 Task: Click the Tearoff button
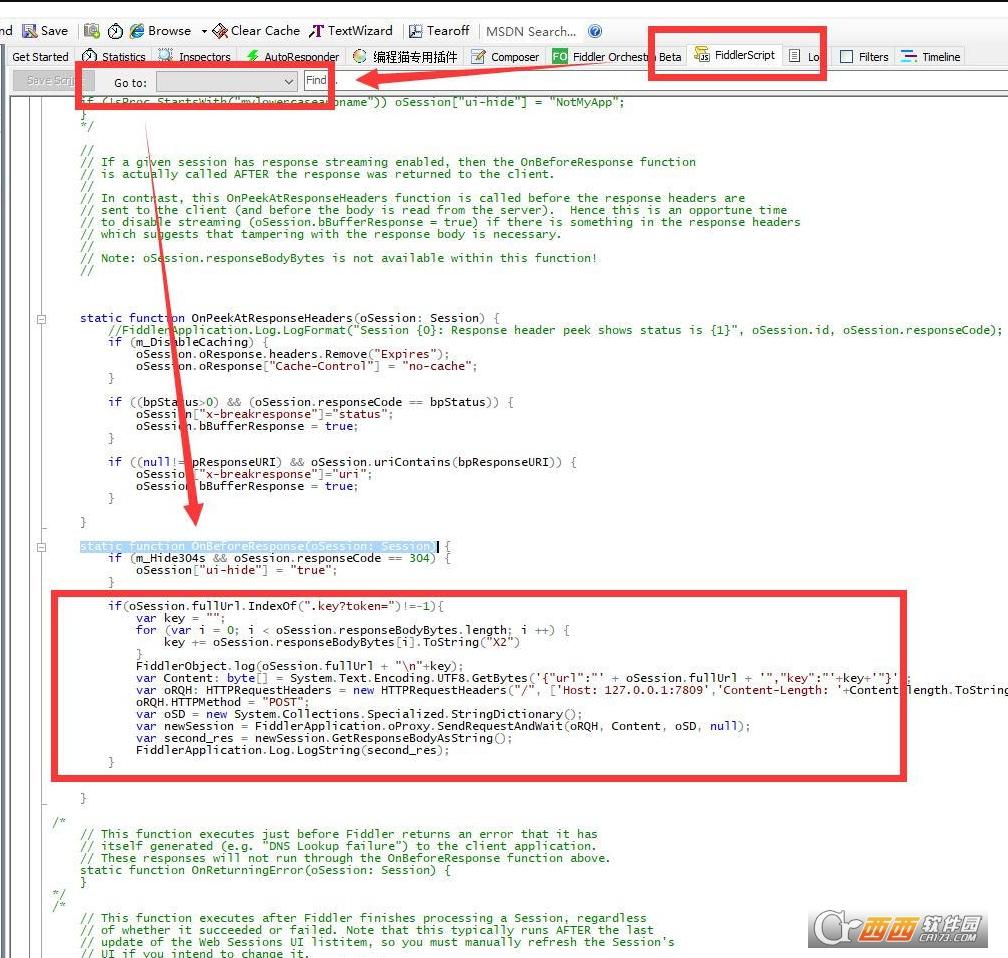tap(442, 31)
